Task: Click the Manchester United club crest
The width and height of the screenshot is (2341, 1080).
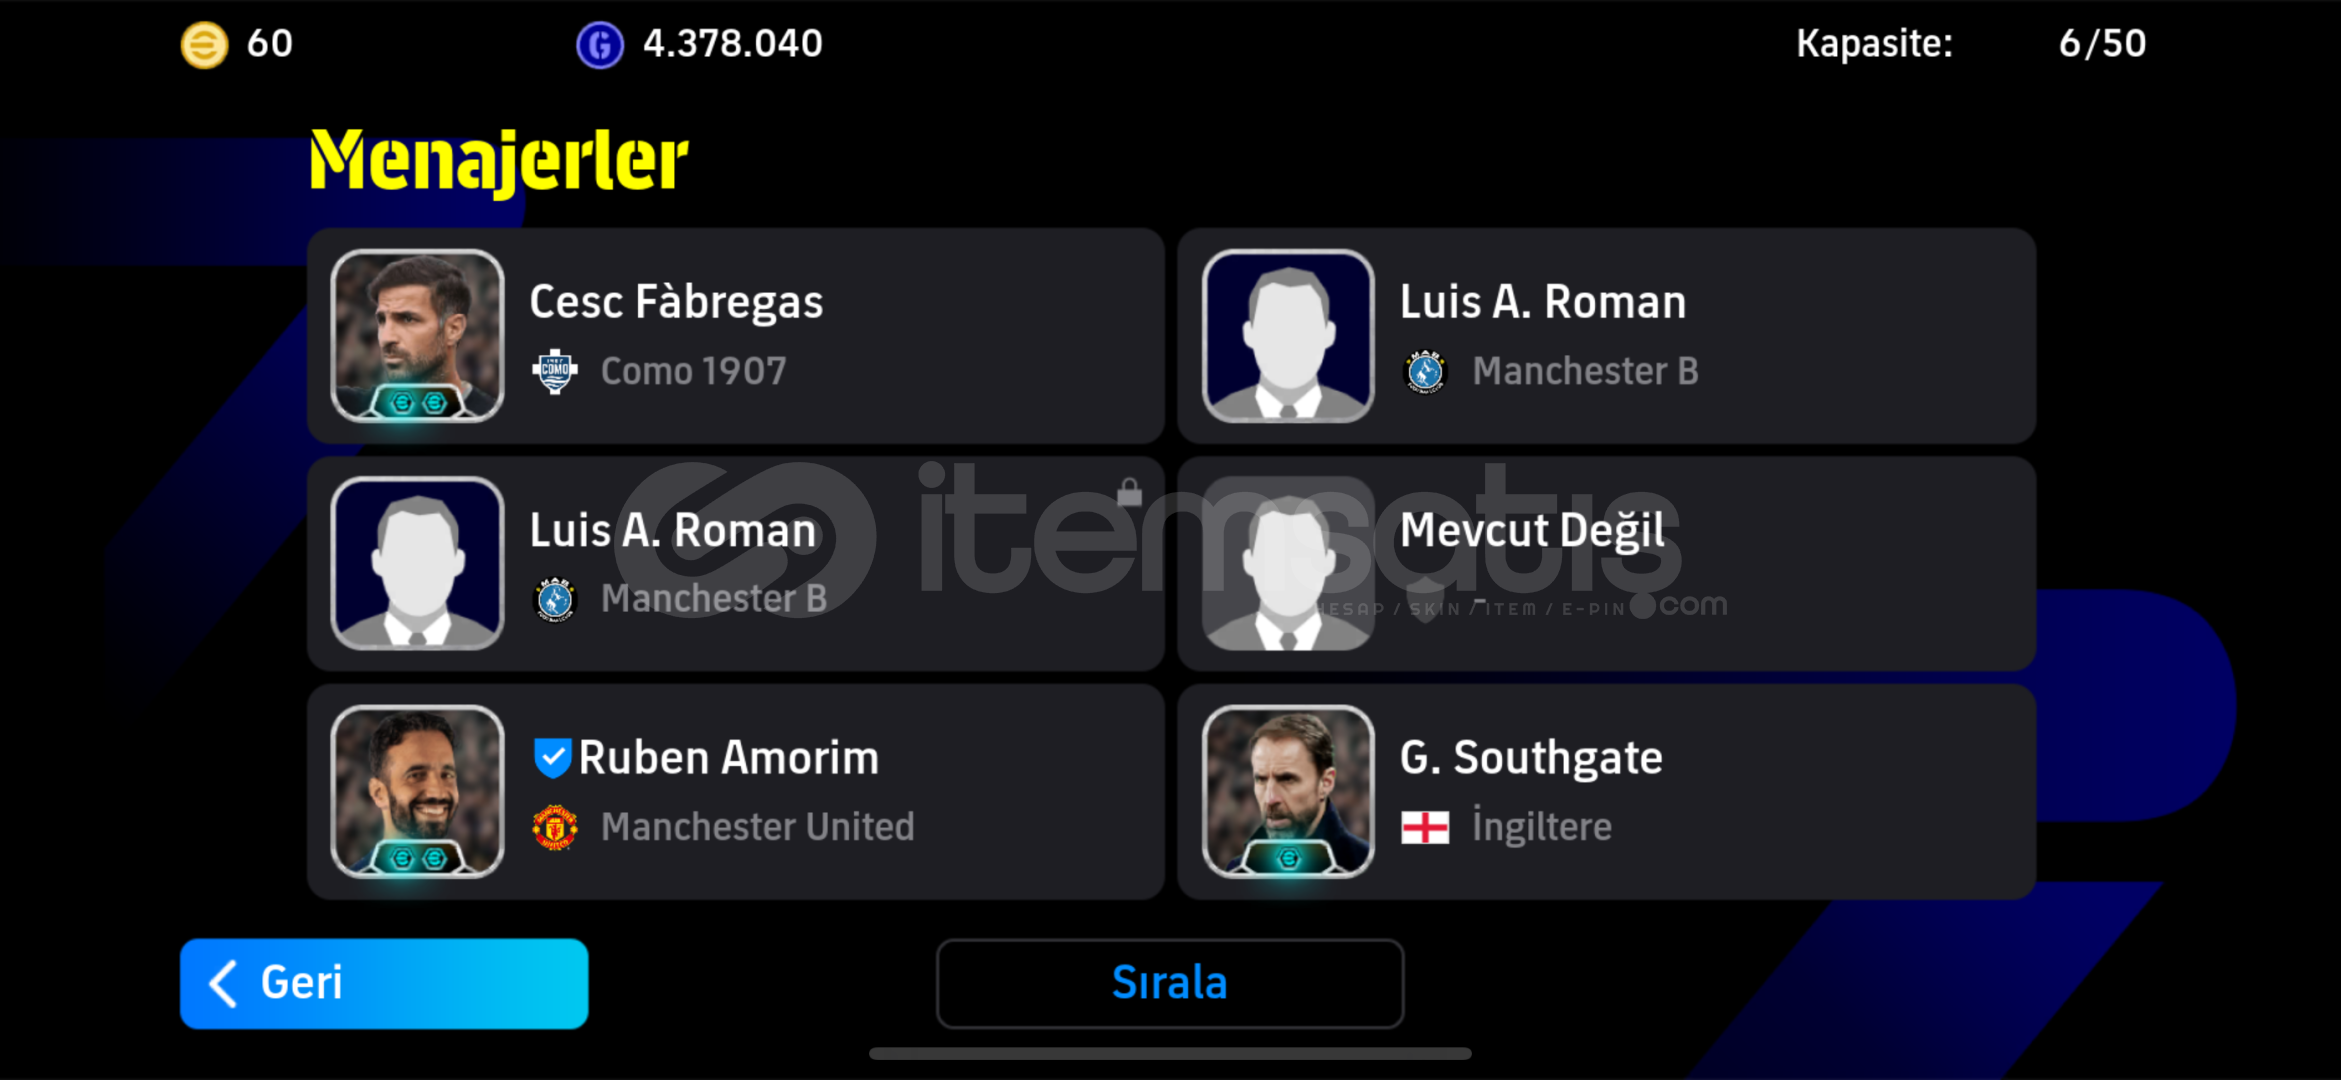Action: 555,827
